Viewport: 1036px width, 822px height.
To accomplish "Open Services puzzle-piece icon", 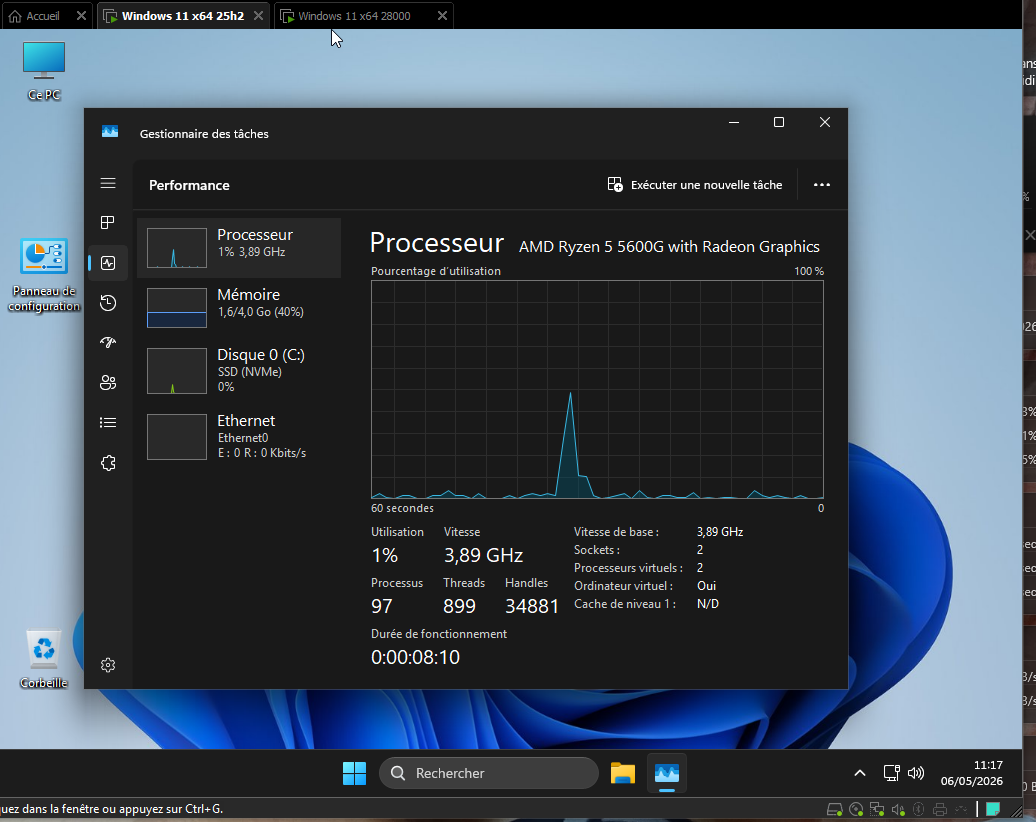I will click(108, 463).
